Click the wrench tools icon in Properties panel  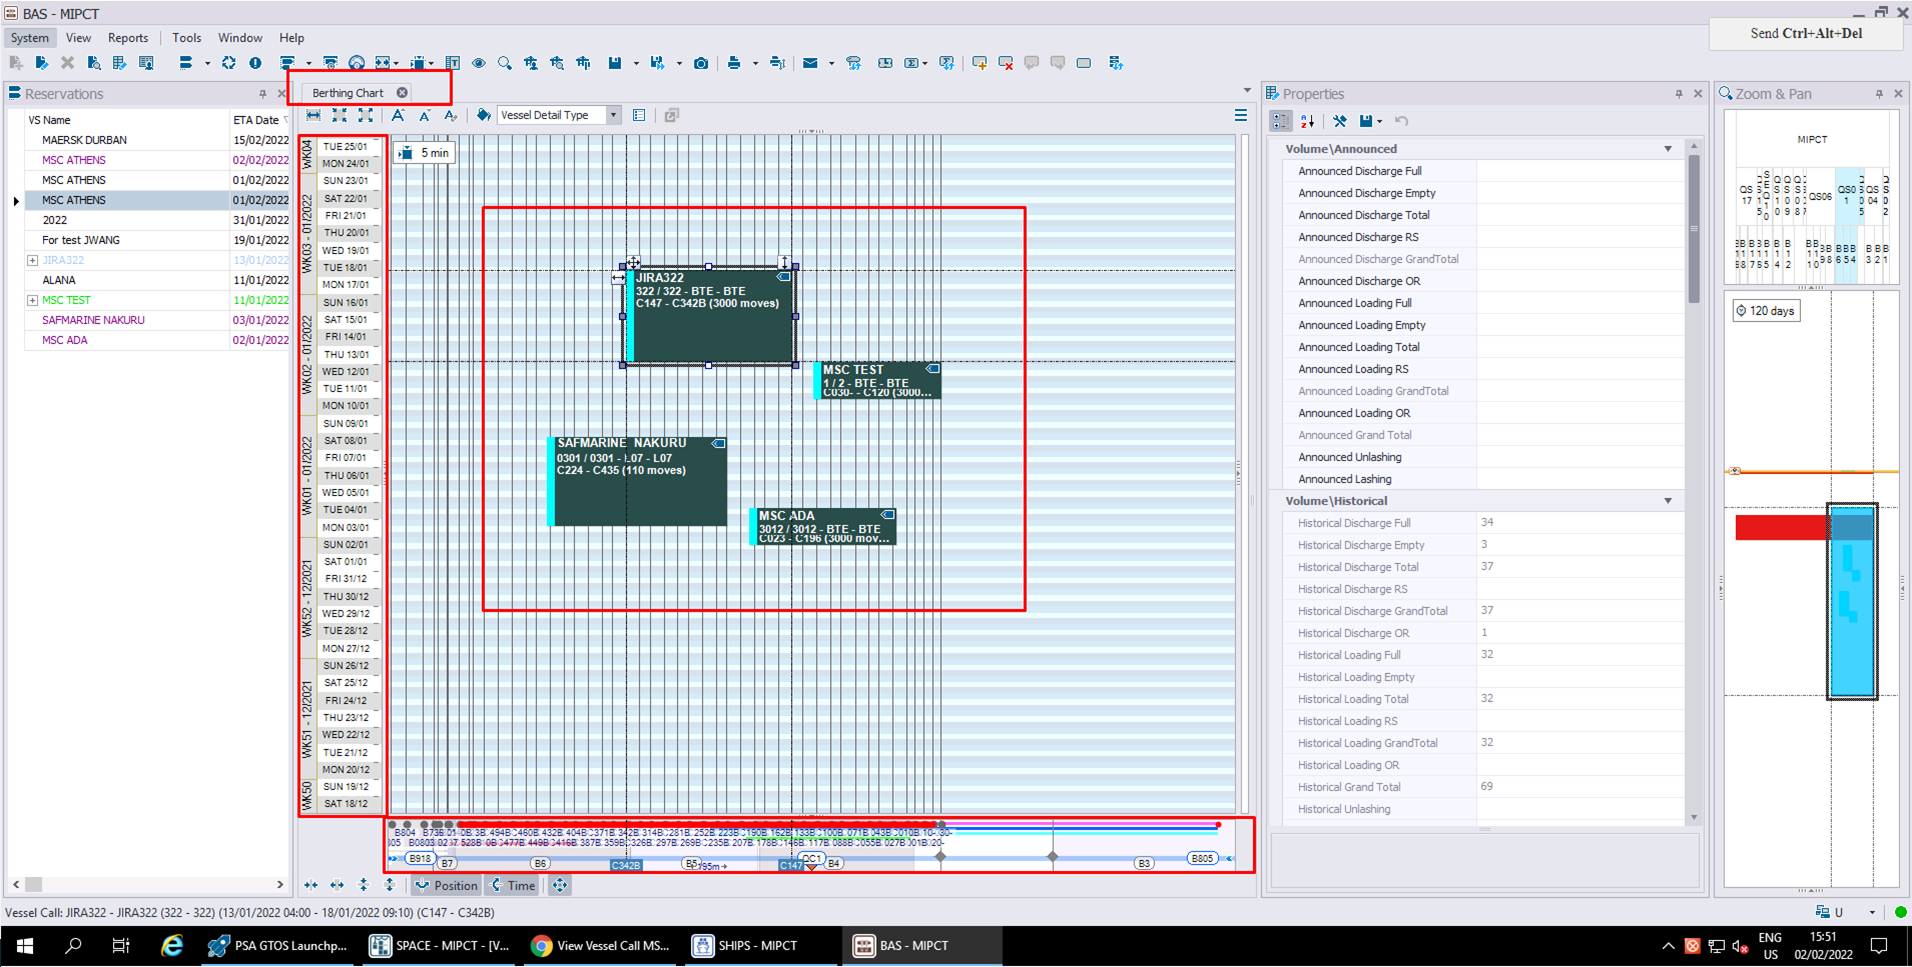pos(1340,121)
